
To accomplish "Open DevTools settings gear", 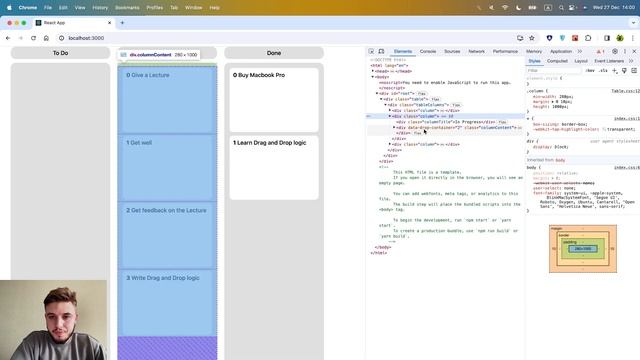I will (x=615, y=51).
